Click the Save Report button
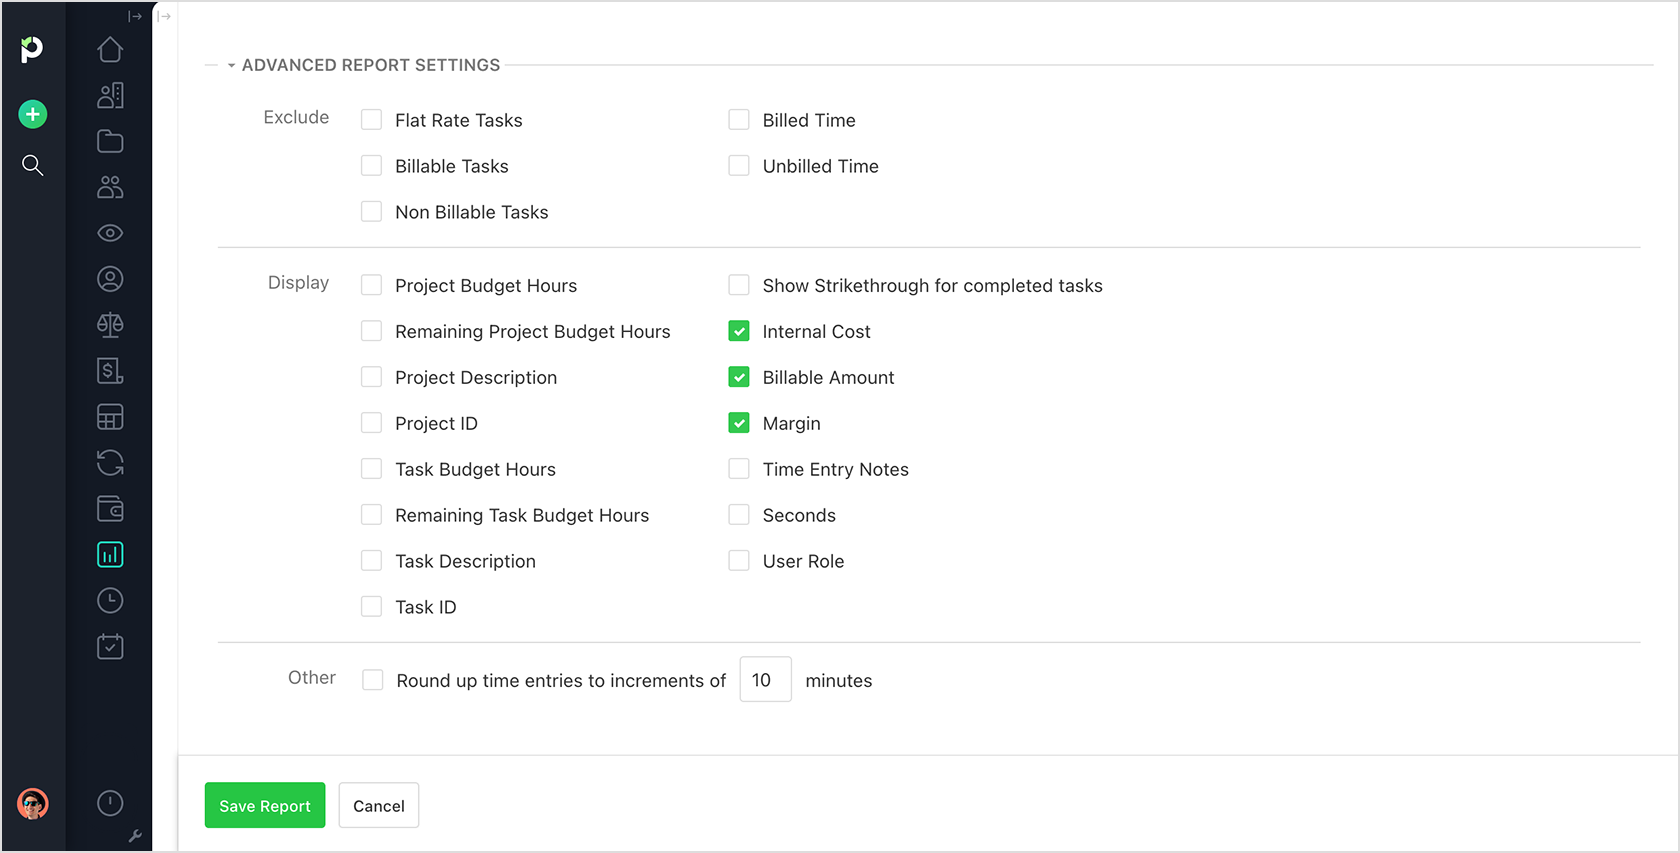This screenshot has width=1680, height=853. tap(265, 805)
